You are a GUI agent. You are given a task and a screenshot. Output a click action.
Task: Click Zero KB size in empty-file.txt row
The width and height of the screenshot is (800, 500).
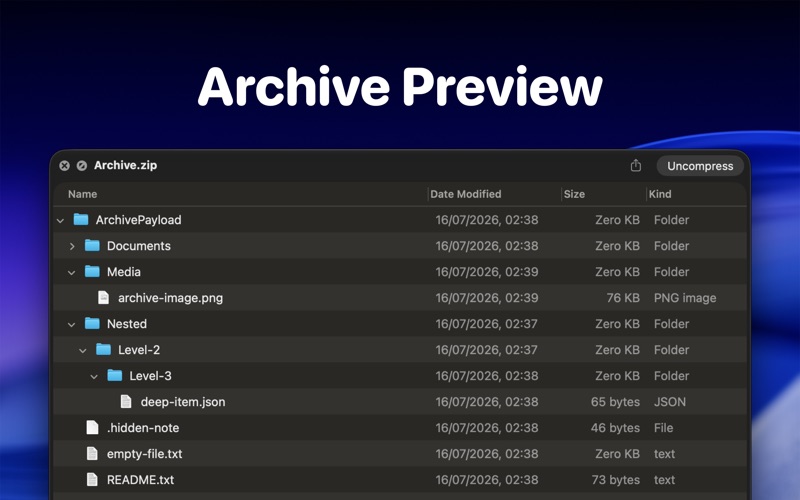[x=617, y=454]
